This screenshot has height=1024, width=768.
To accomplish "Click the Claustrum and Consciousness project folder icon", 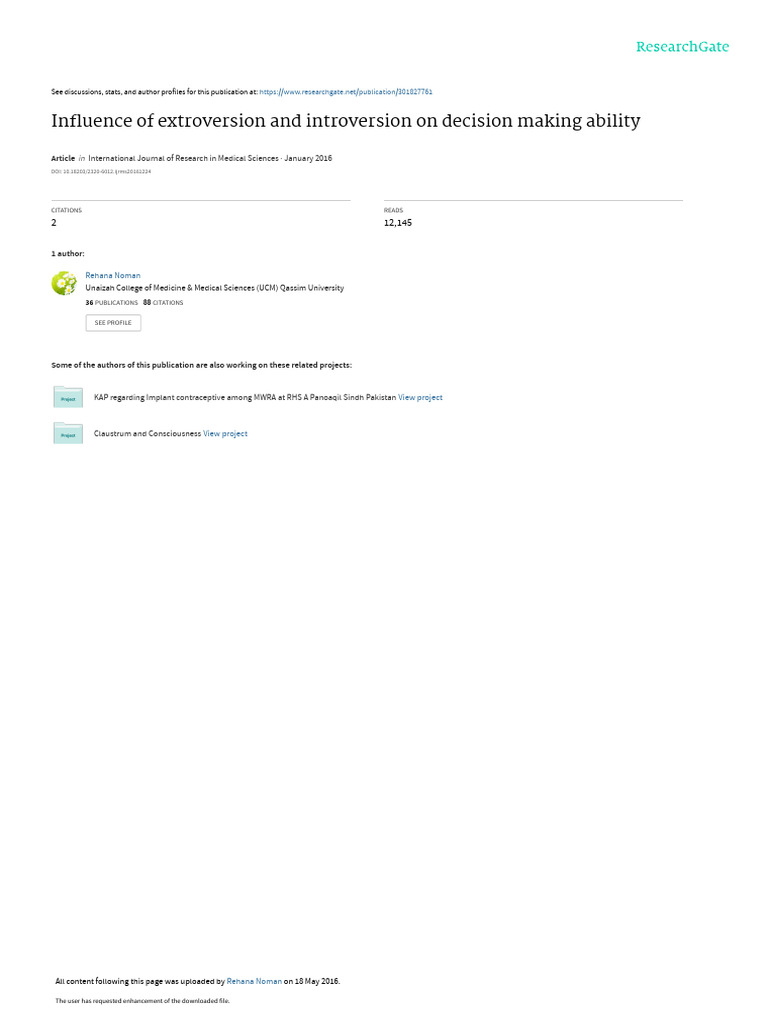I will click(x=68, y=433).
